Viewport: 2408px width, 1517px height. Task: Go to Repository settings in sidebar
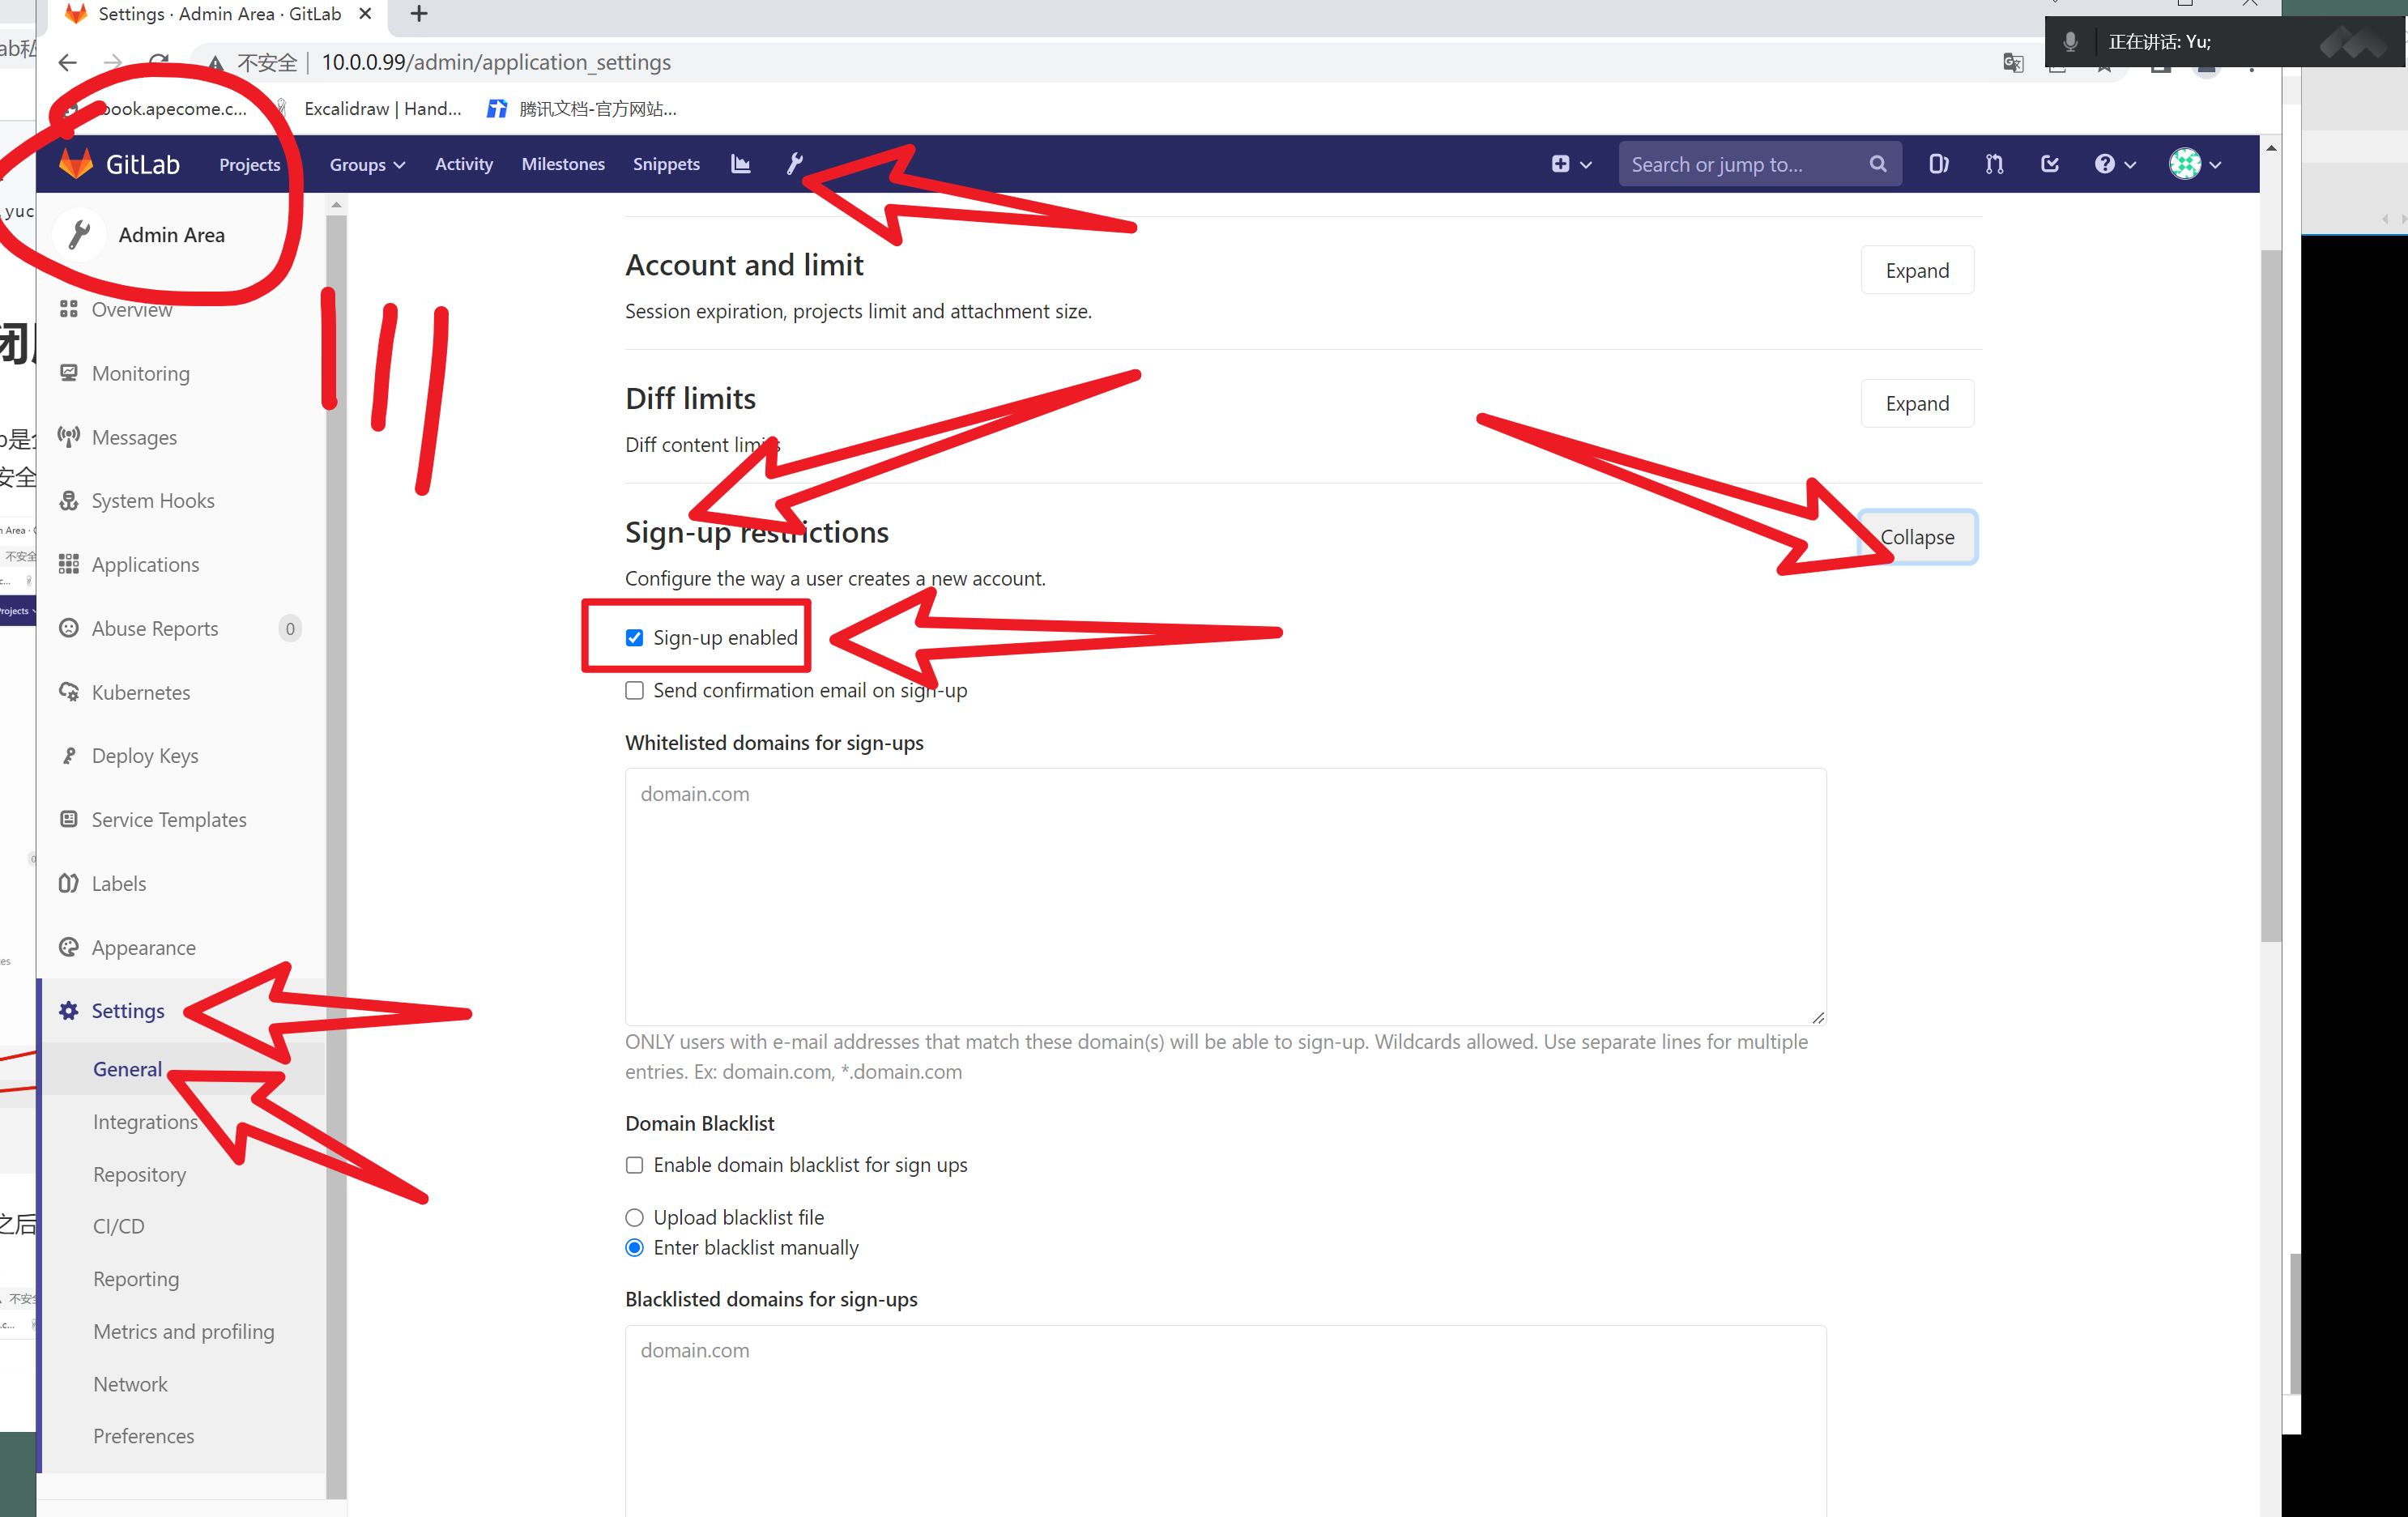click(x=139, y=1174)
